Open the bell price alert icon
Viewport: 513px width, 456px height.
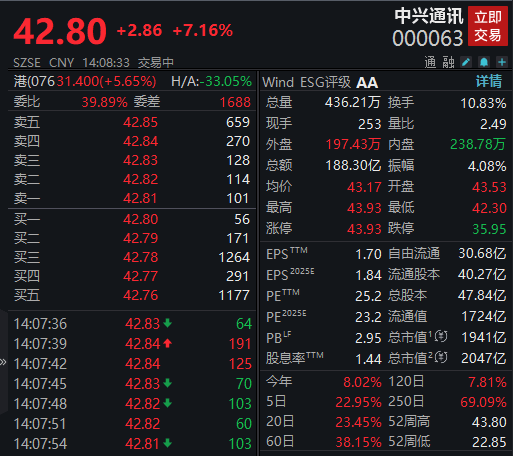pos(484,62)
